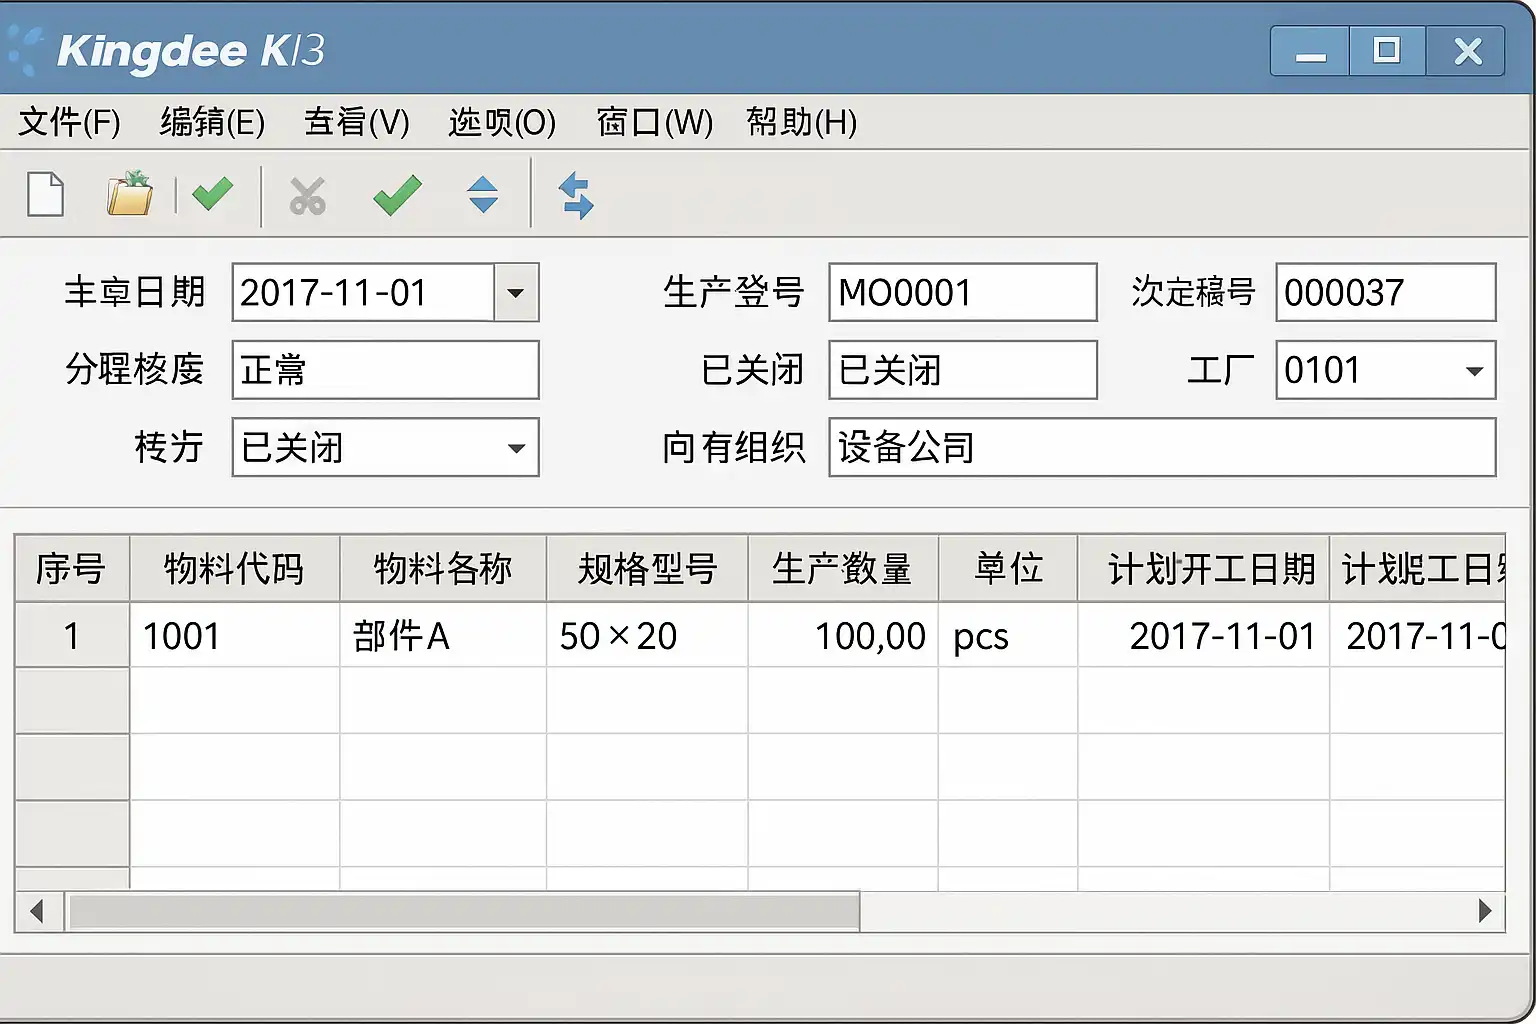
Task: Open the (W) window menu
Action: pyautogui.click(x=655, y=122)
